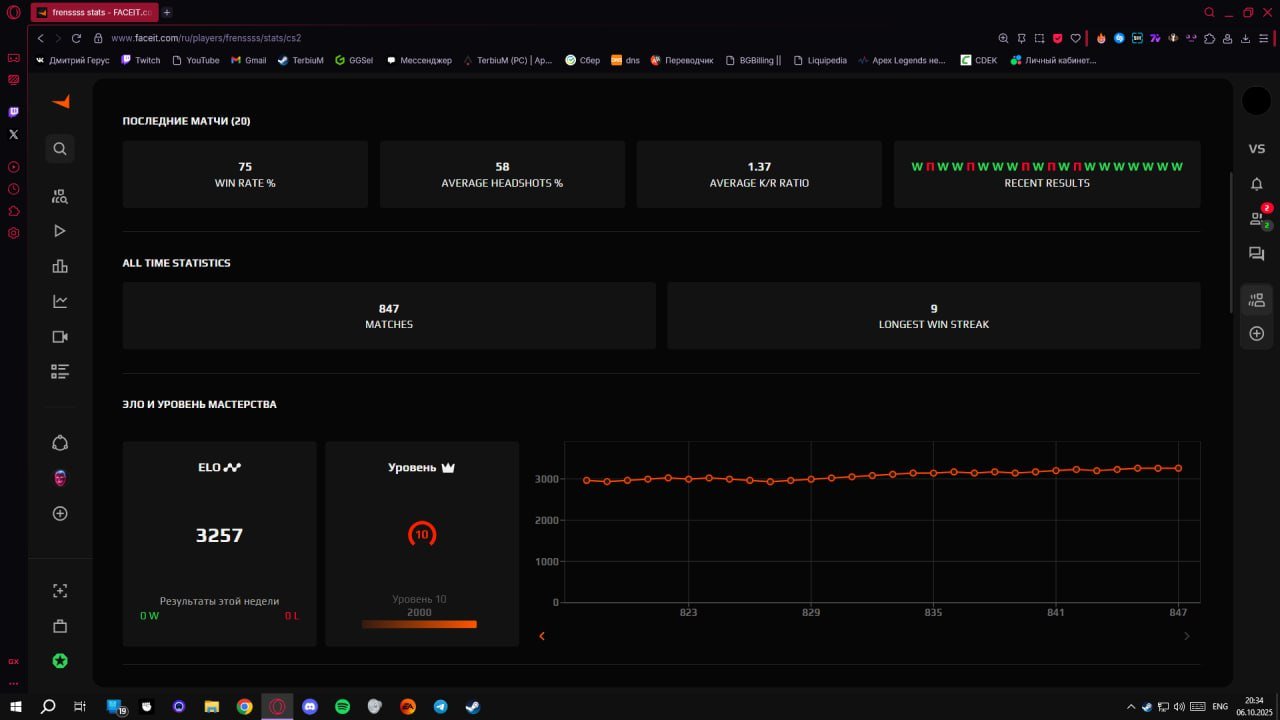The height and width of the screenshot is (720, 1280).
Task: Go to next chart page with right arrow
Action: click(x=1187, y=636)
